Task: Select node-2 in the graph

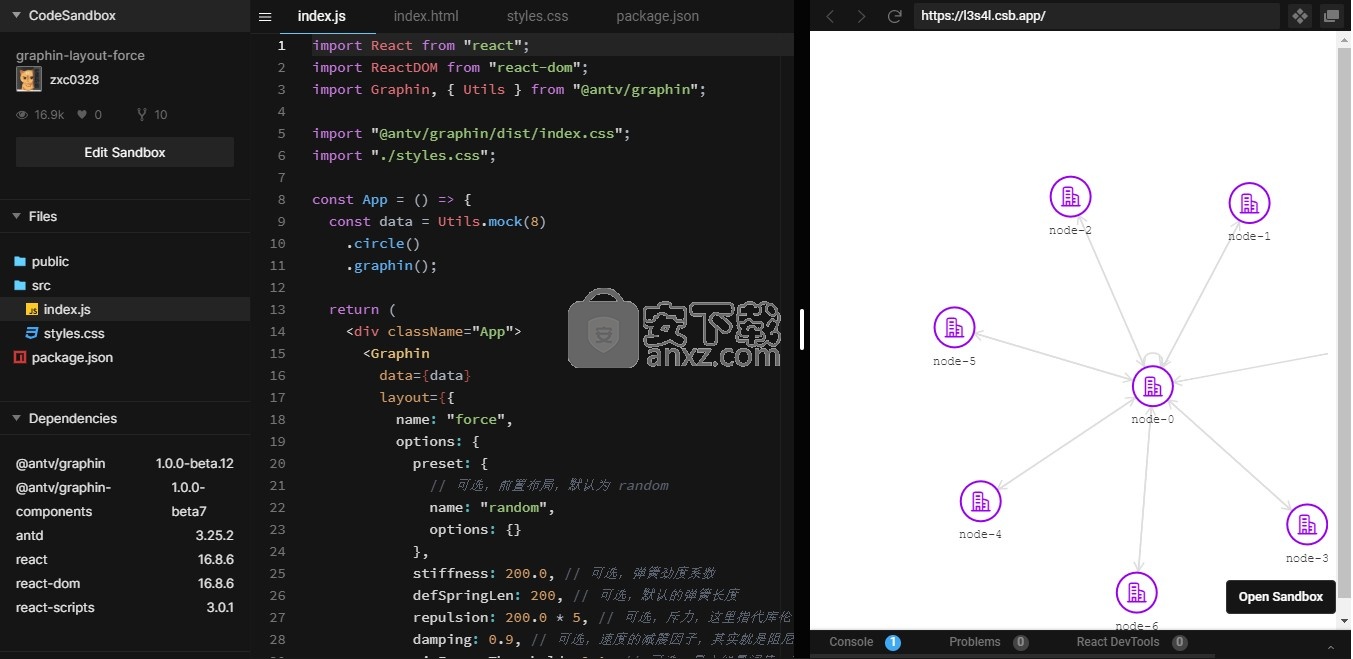Action: coord(1070,196)
